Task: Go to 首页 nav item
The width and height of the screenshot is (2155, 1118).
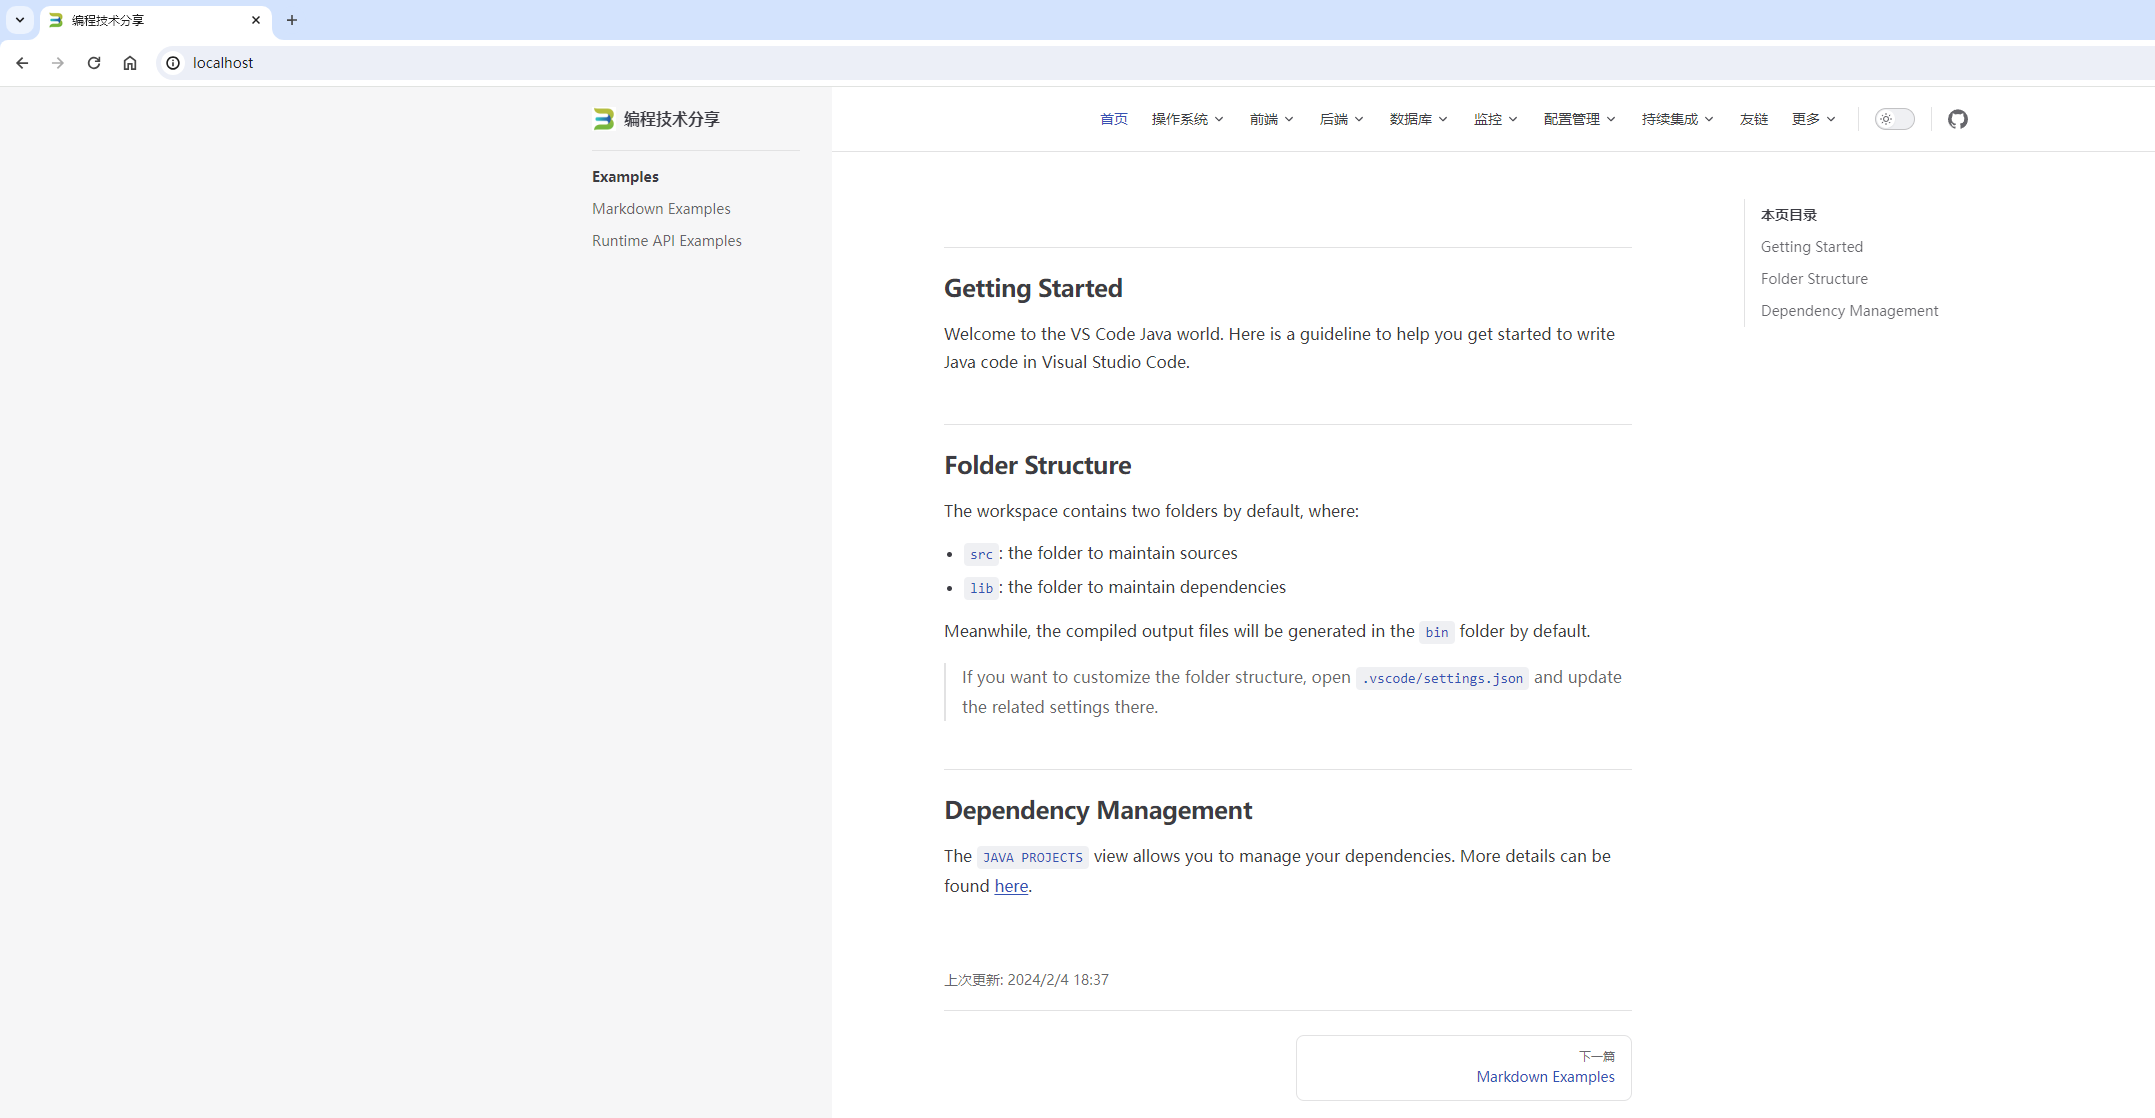Action: [1113, 119]
